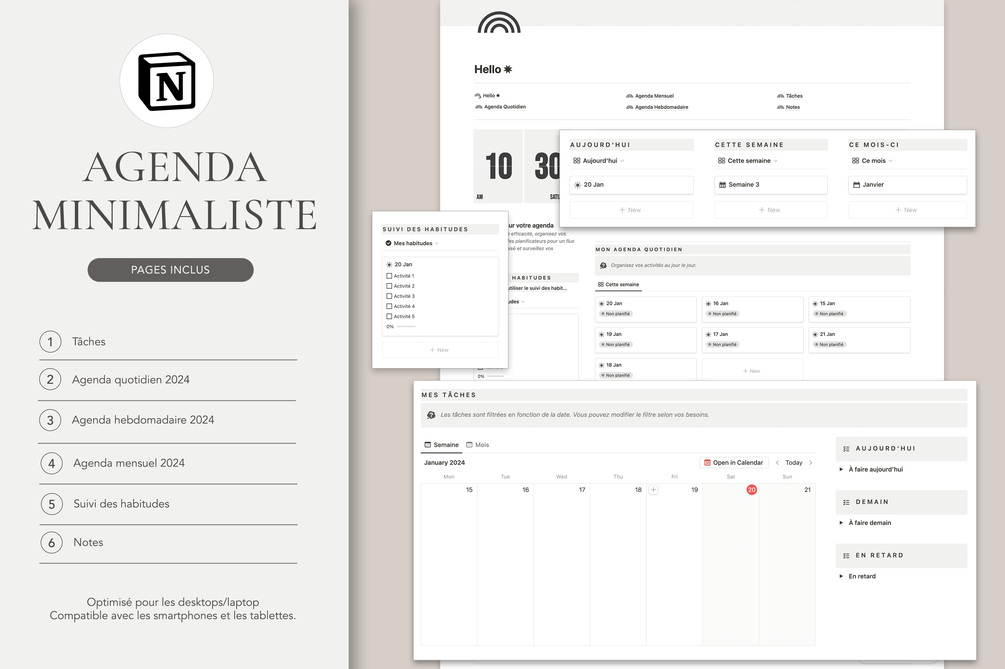This screenshot has height=669, width=1005.
Task: Open the Agenda Hebdomadaire page link
Action: pos(657,107)
